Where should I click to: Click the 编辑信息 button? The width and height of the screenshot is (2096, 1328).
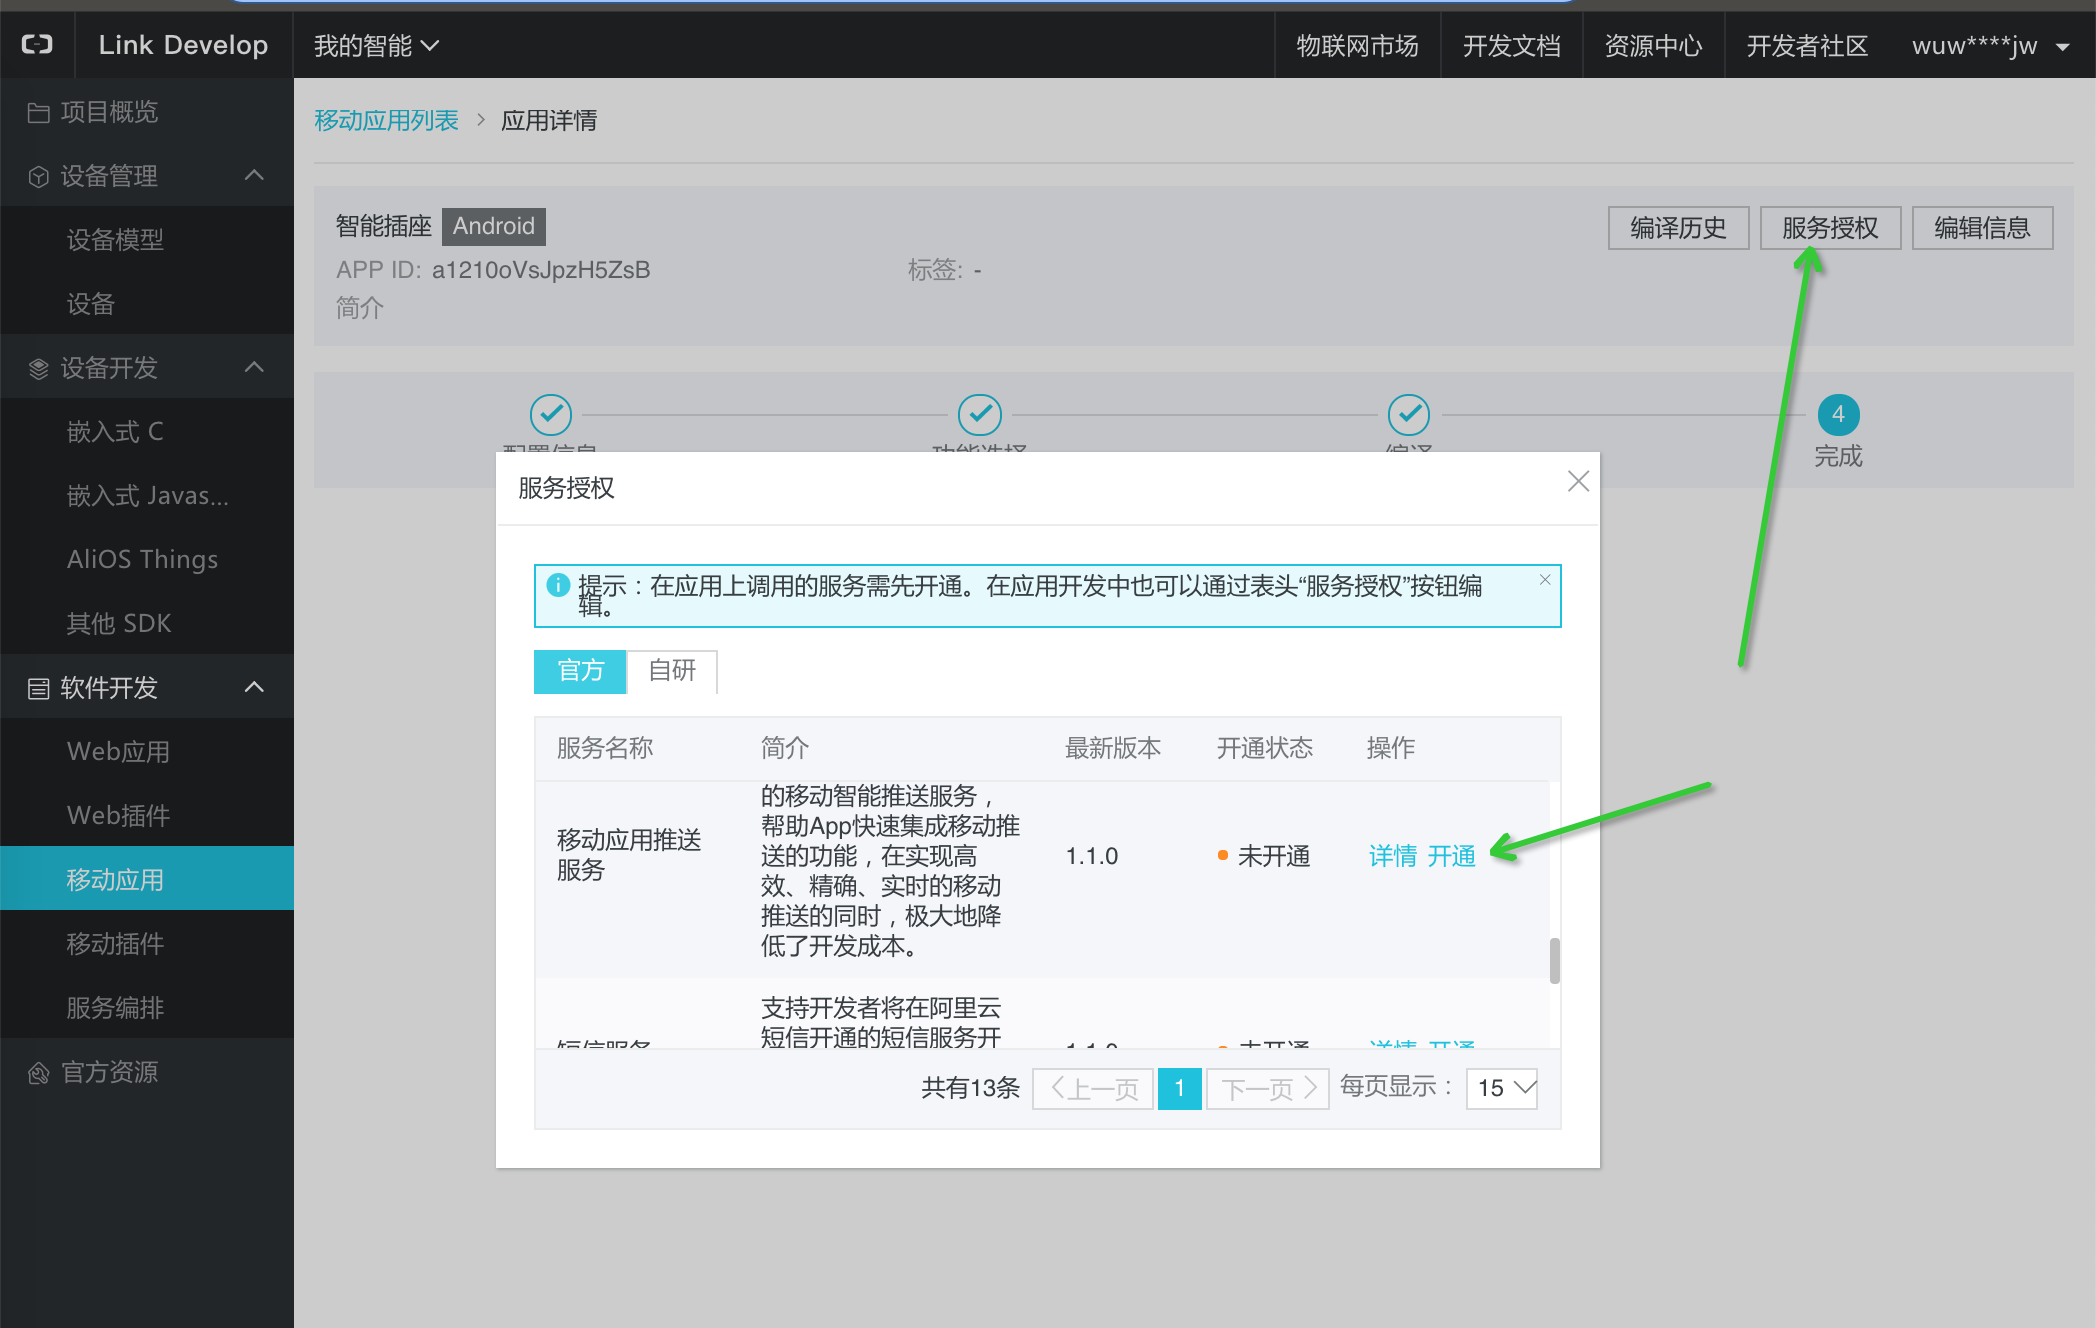click(x=1982, y=228)
